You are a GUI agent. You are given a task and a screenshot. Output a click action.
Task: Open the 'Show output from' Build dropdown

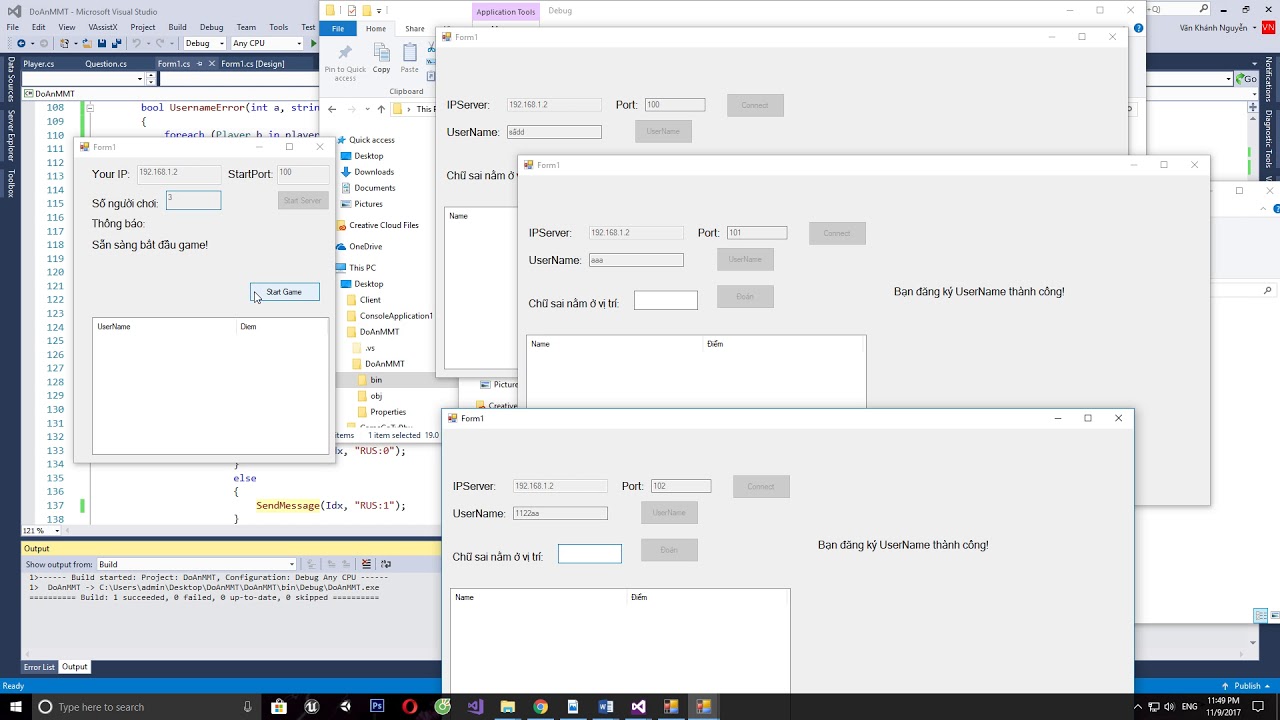pos(195,564)
